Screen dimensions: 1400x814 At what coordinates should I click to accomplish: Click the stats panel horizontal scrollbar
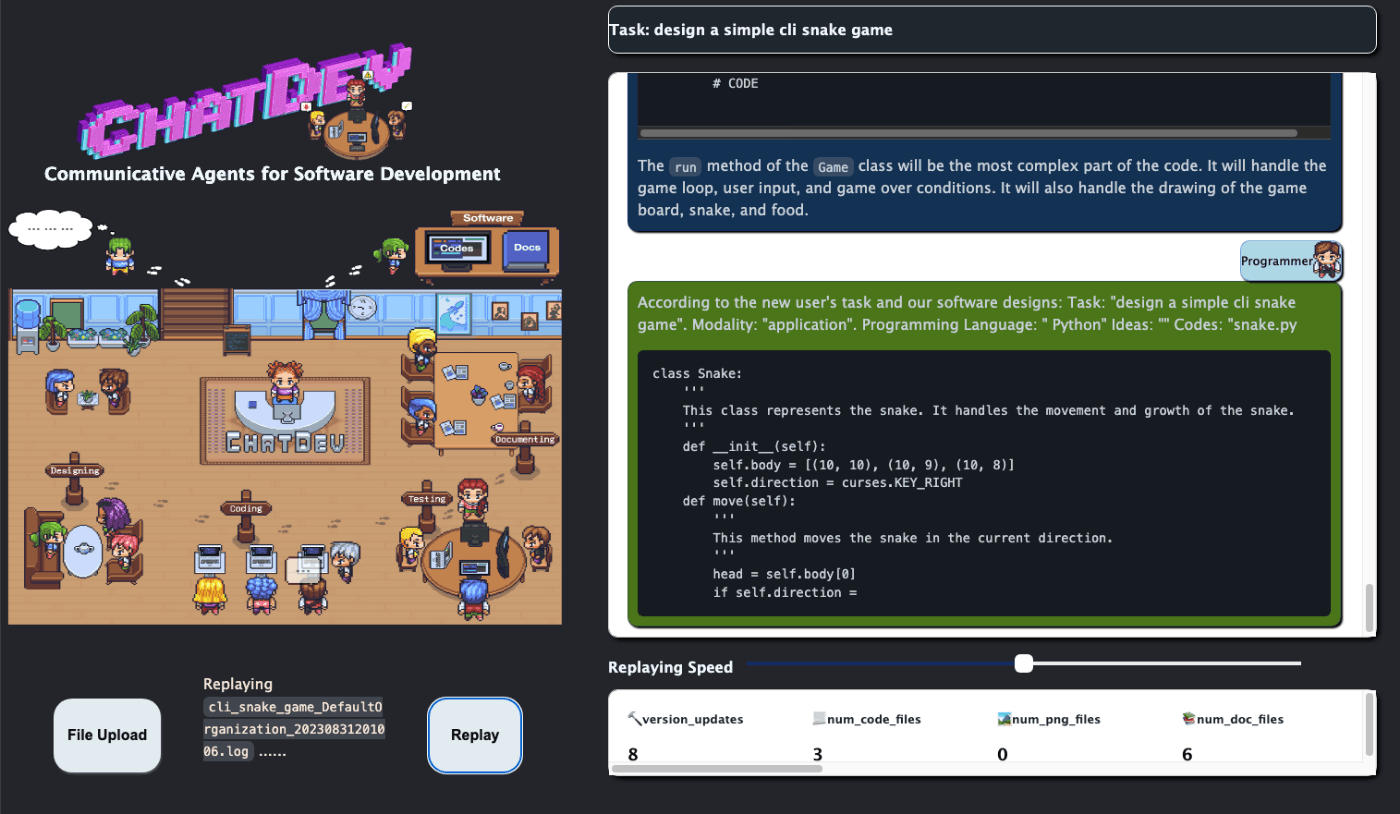pyautogui.click(x=717, y=769)
